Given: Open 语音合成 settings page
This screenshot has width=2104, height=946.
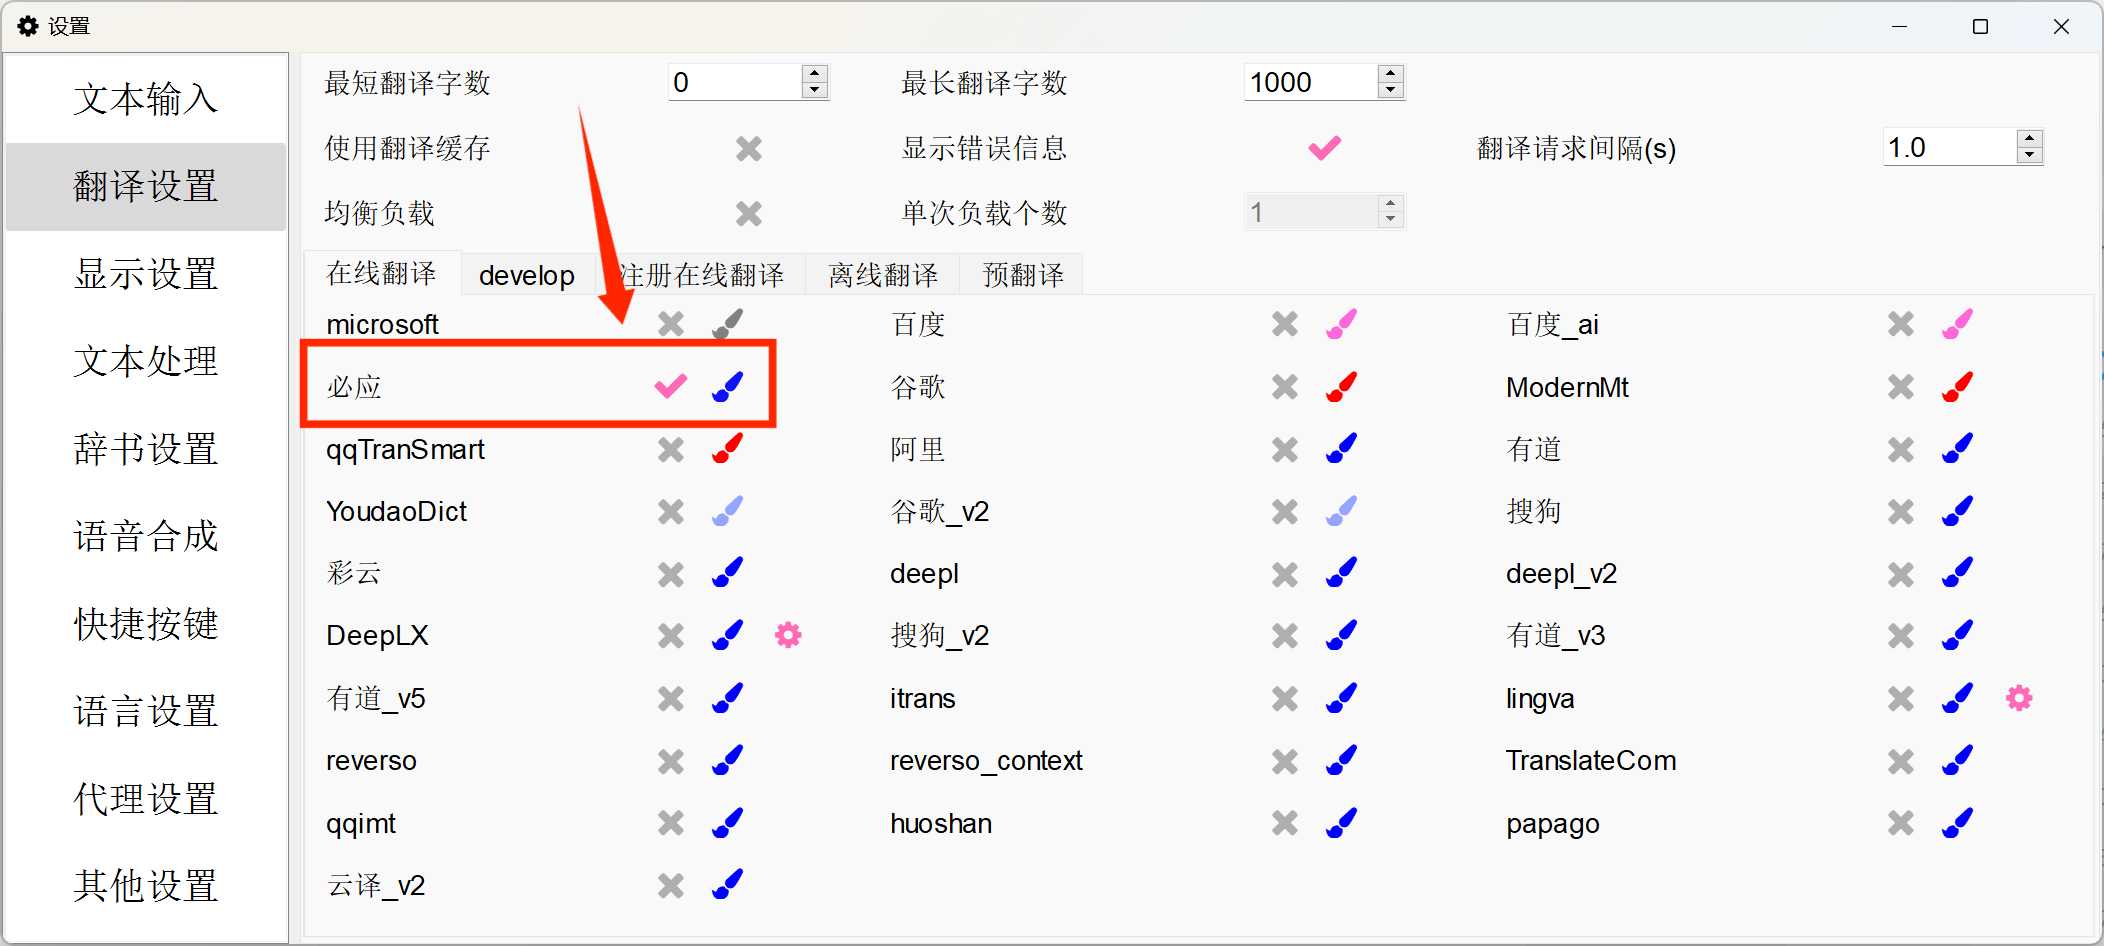Looking at the screenshot, I should (x=146, y=536).
